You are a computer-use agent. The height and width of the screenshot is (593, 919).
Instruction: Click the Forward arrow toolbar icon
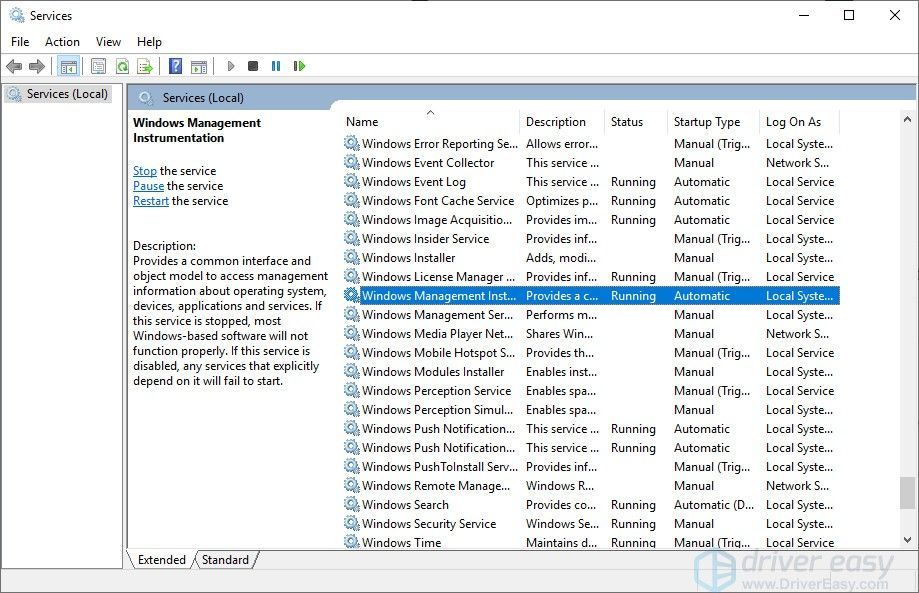(37, 66)
